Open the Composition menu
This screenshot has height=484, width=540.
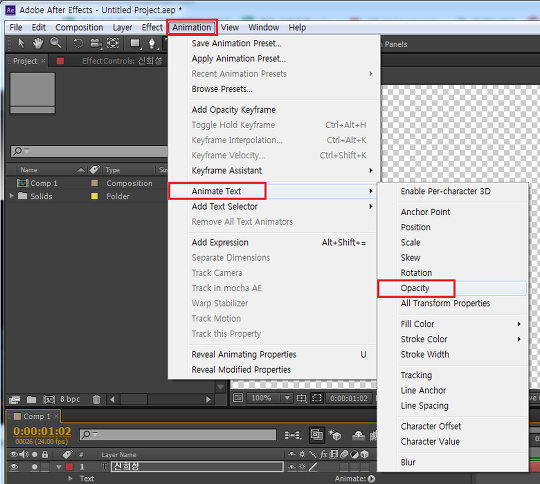(79, 27)
